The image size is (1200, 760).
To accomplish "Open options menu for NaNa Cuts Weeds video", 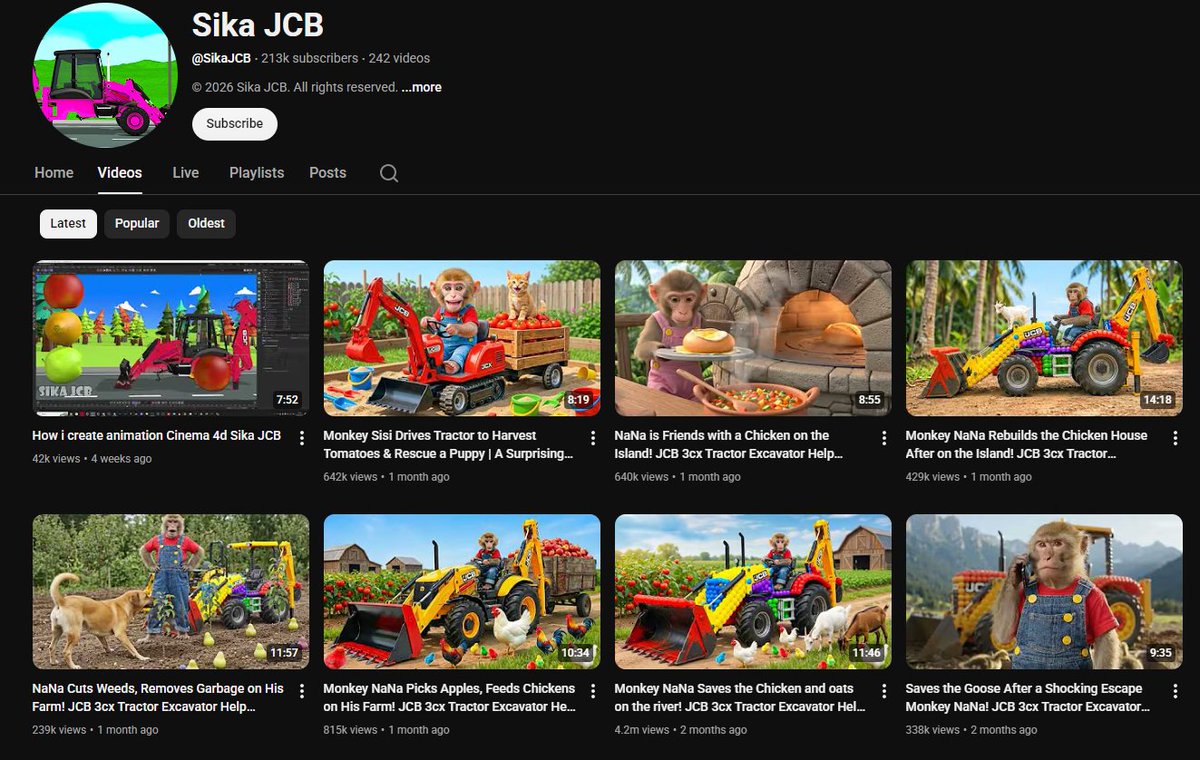I will 302,692.
